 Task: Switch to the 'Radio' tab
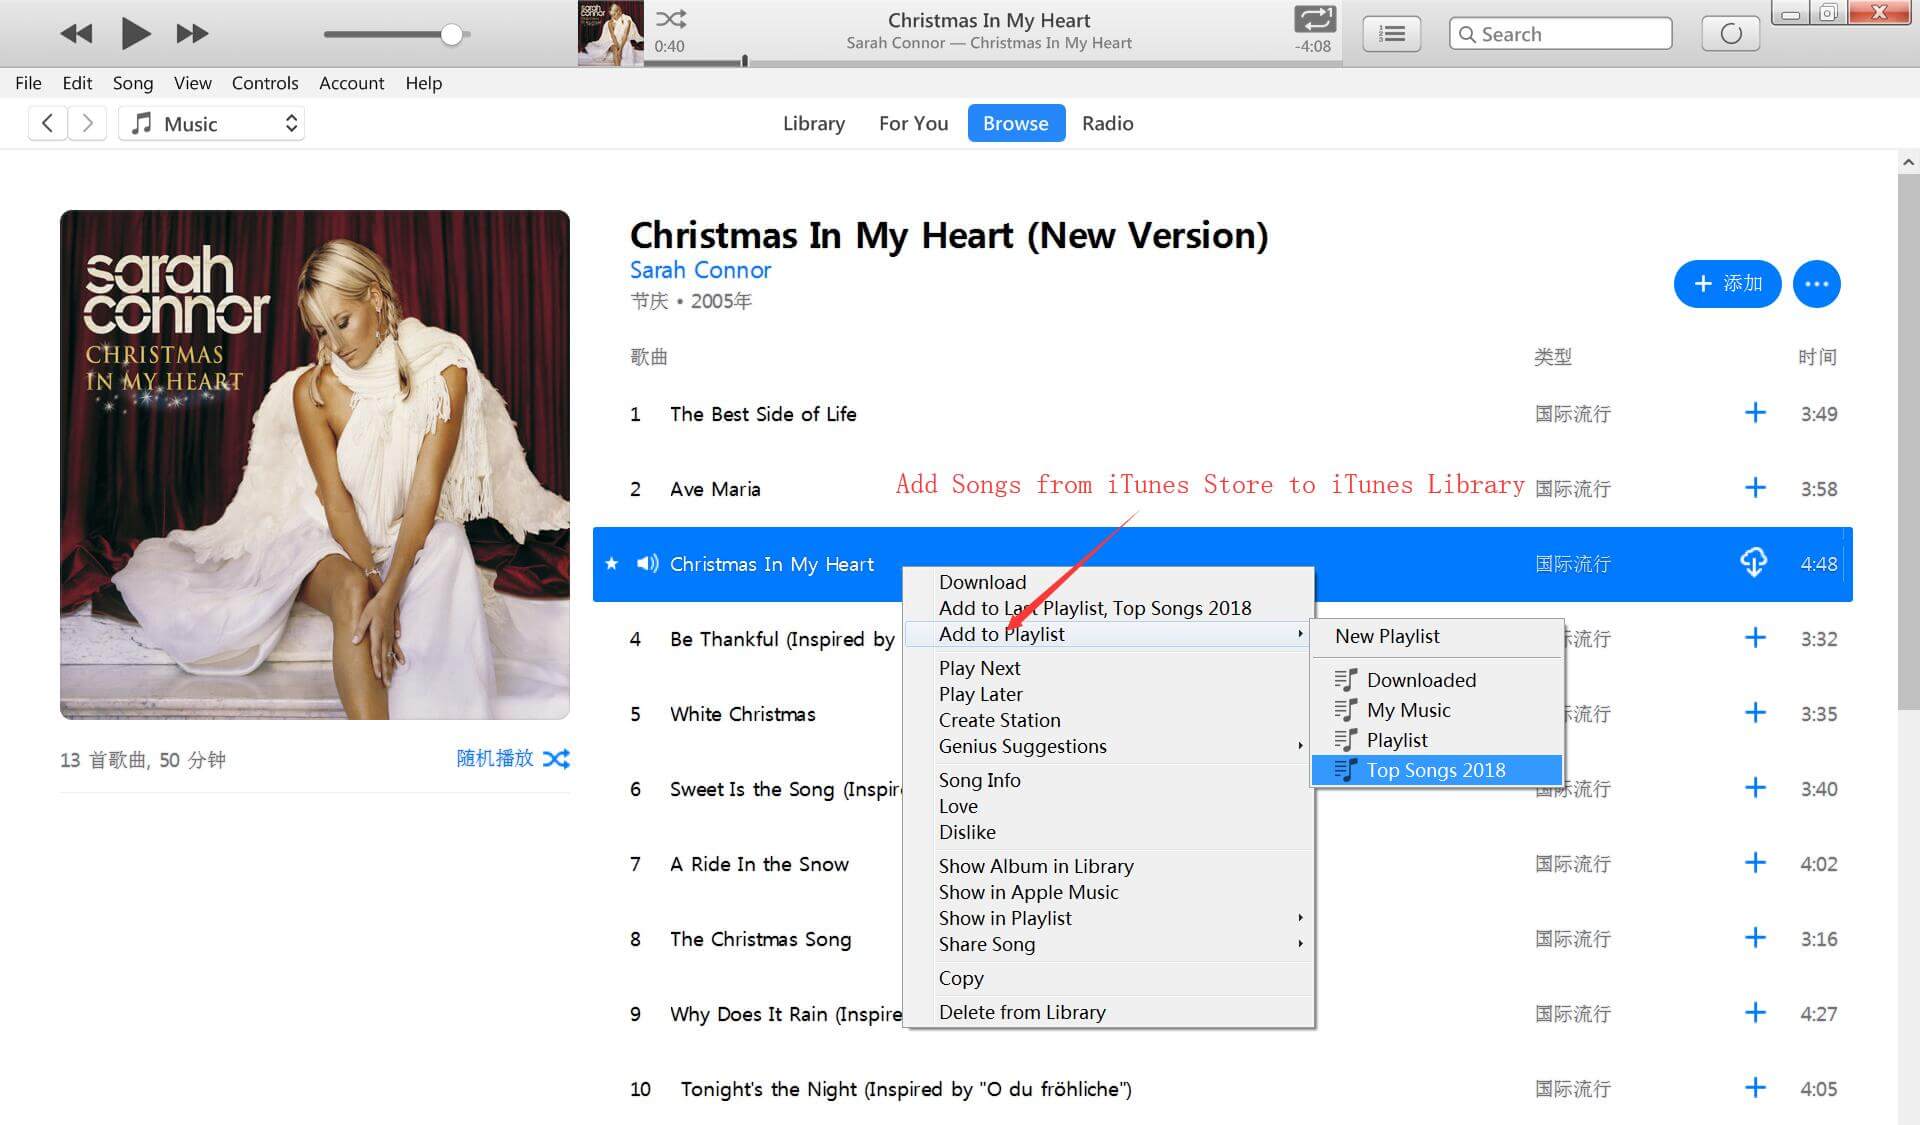[1109, 123]
